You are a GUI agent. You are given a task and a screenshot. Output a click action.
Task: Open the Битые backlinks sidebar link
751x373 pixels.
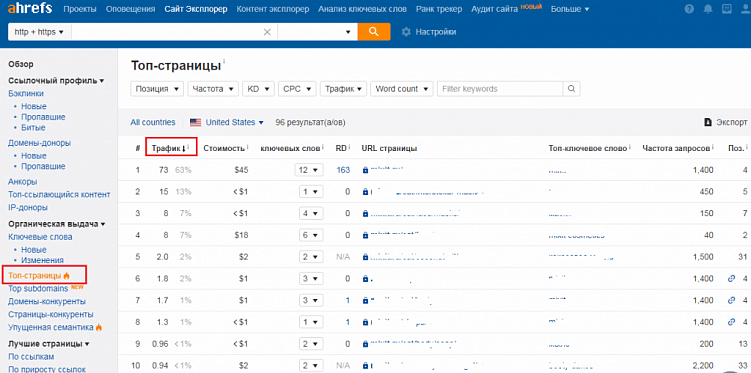point(33,128)
